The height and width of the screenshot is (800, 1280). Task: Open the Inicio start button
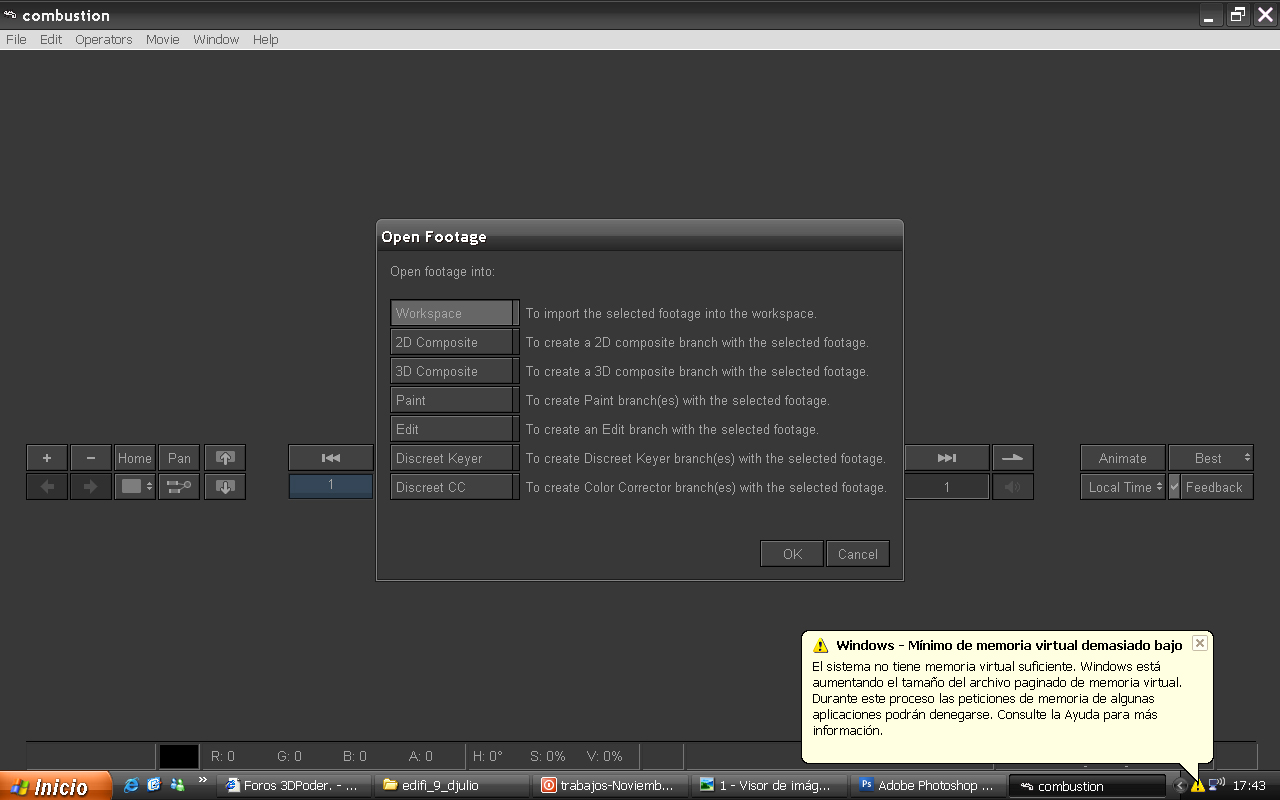56,786
